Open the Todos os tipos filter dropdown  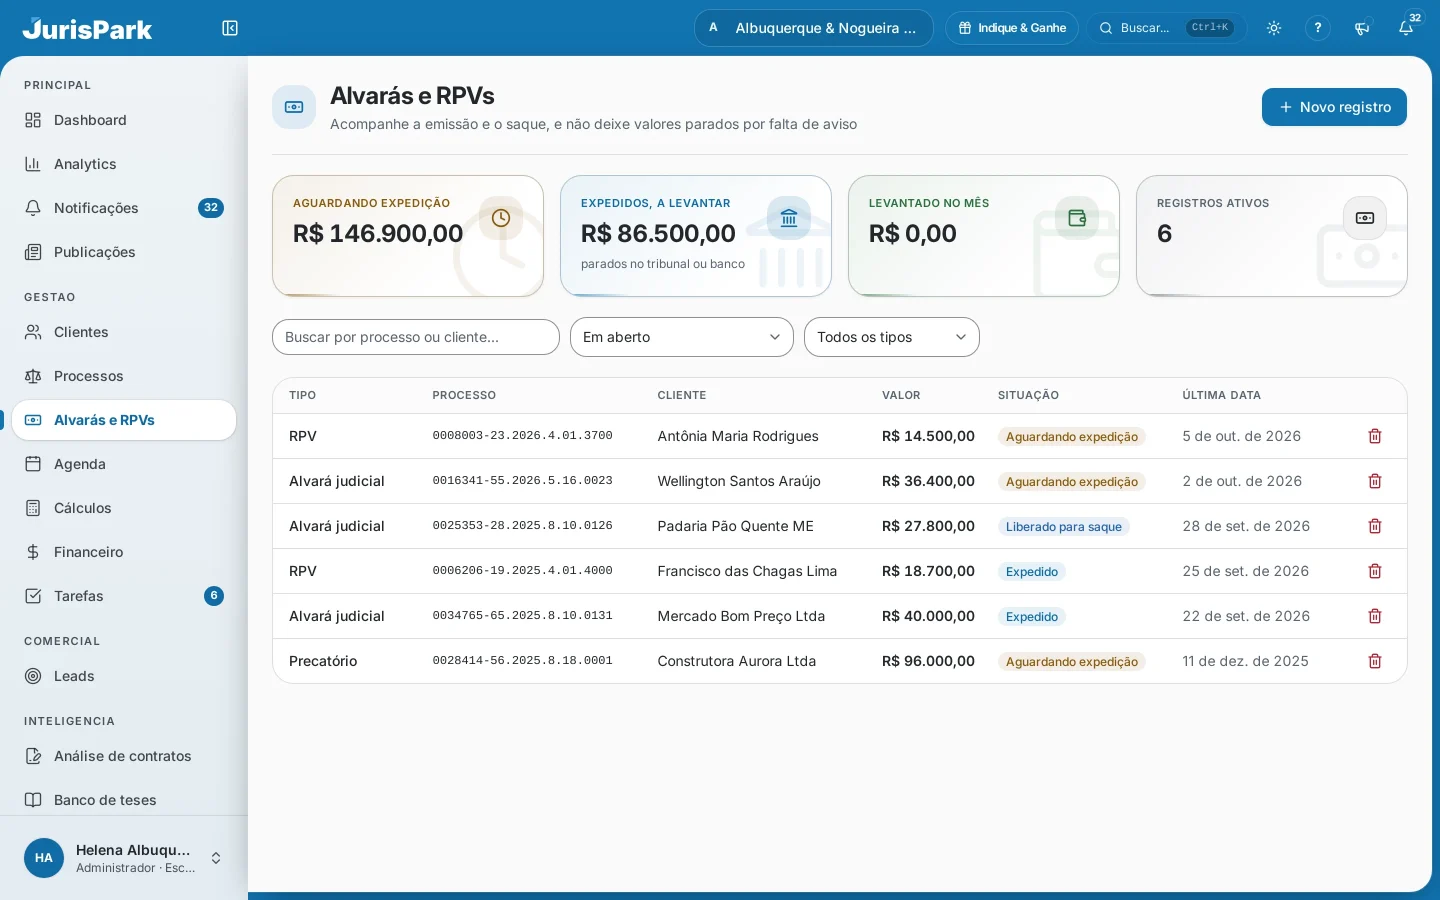pyautogui.click(x=892, y=337)
